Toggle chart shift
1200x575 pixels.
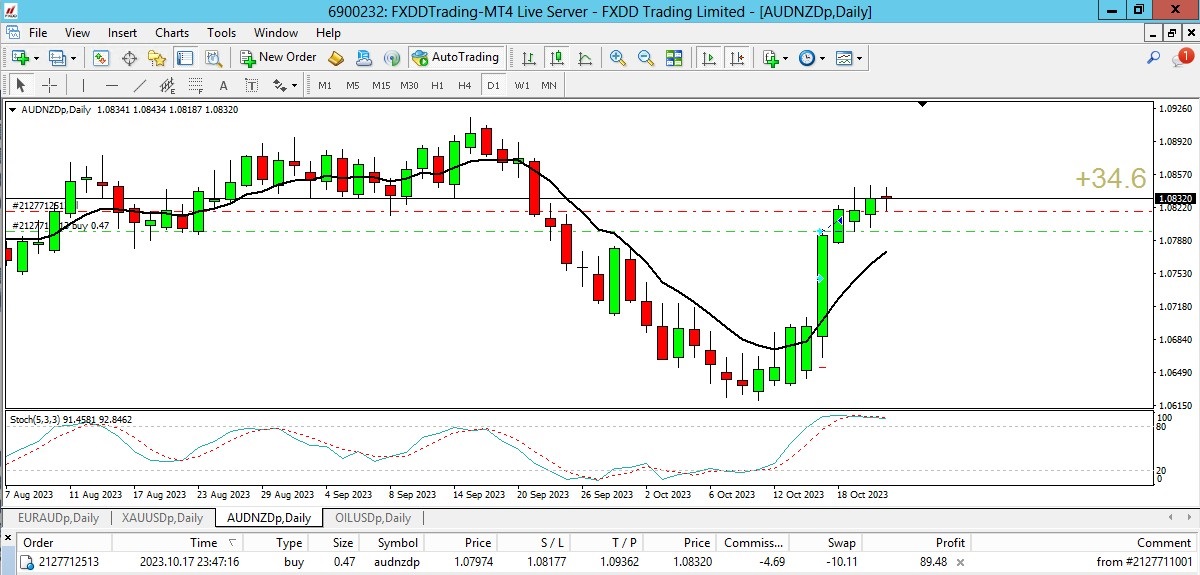click(737, 58)
